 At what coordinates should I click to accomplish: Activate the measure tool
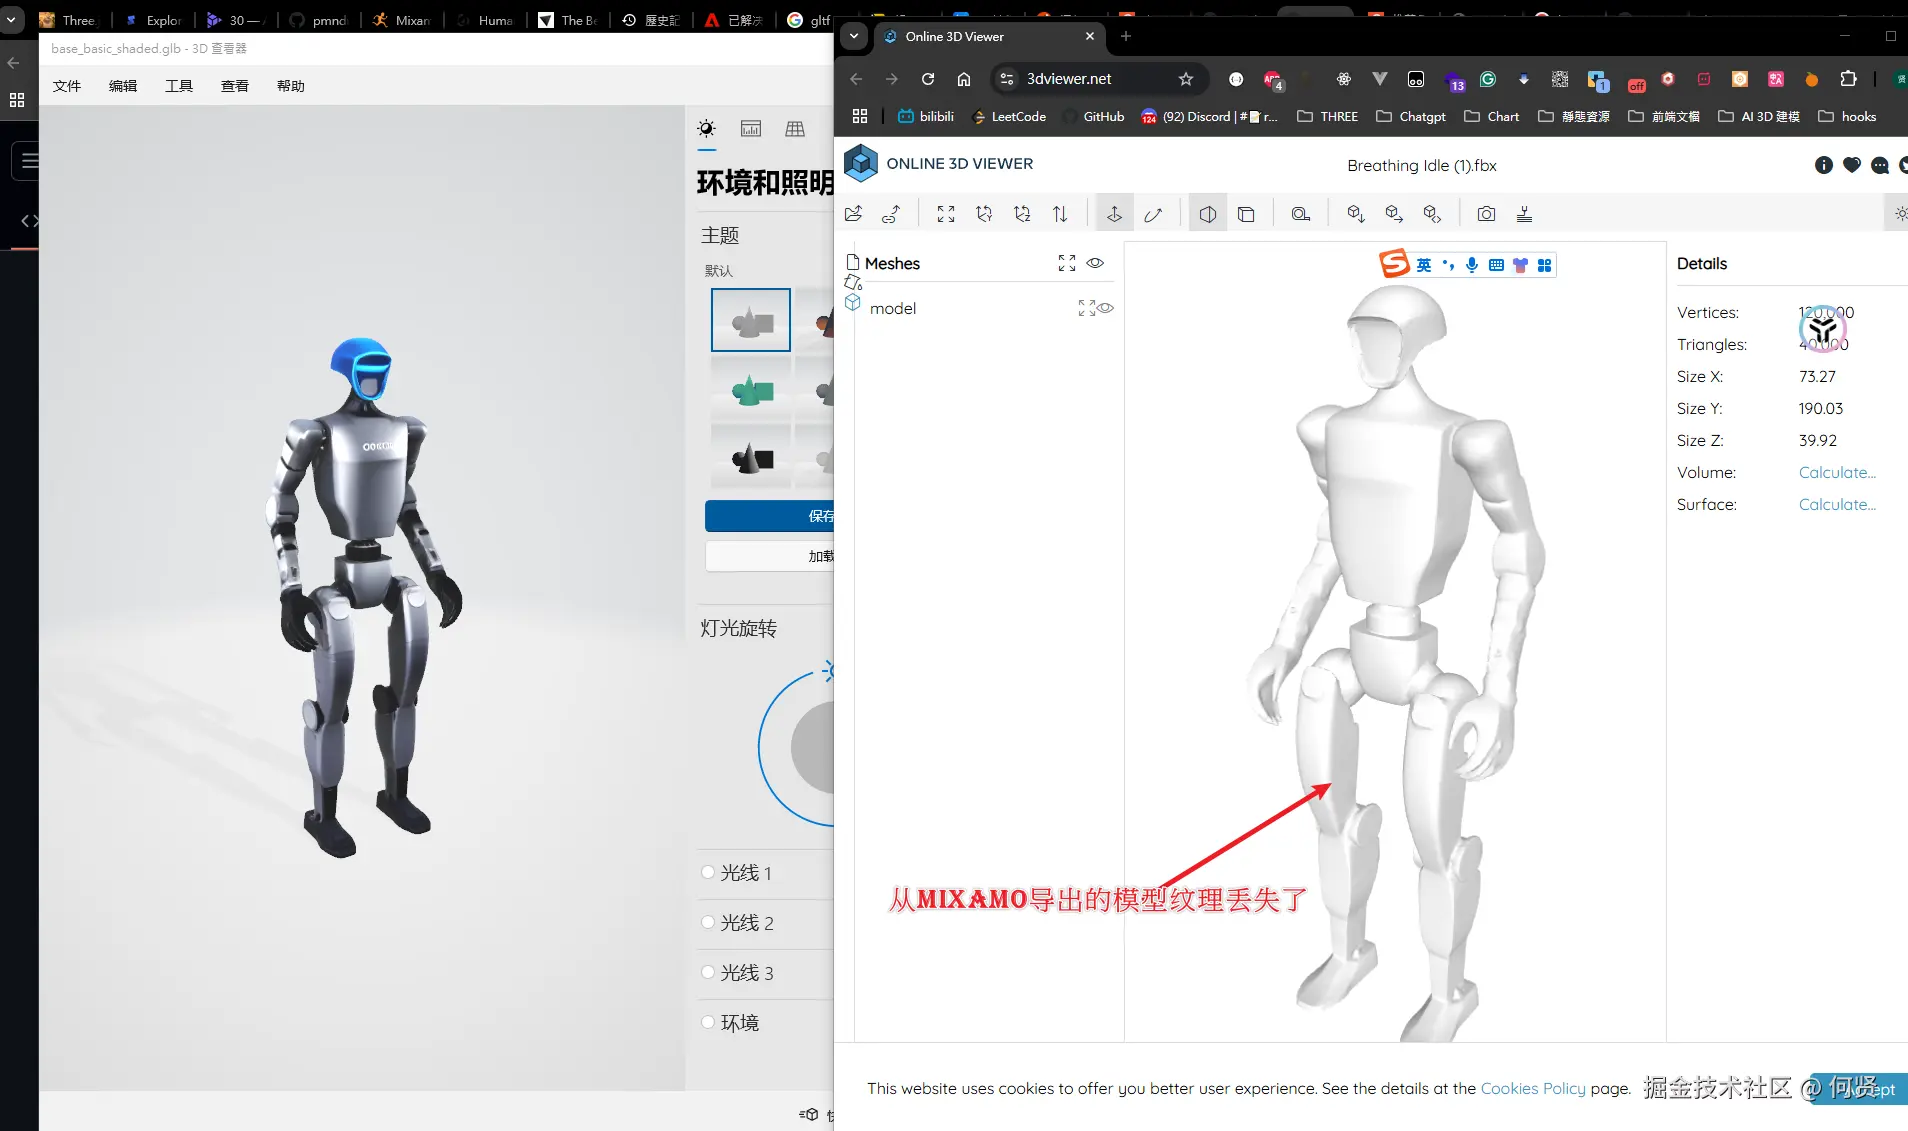1301,213
